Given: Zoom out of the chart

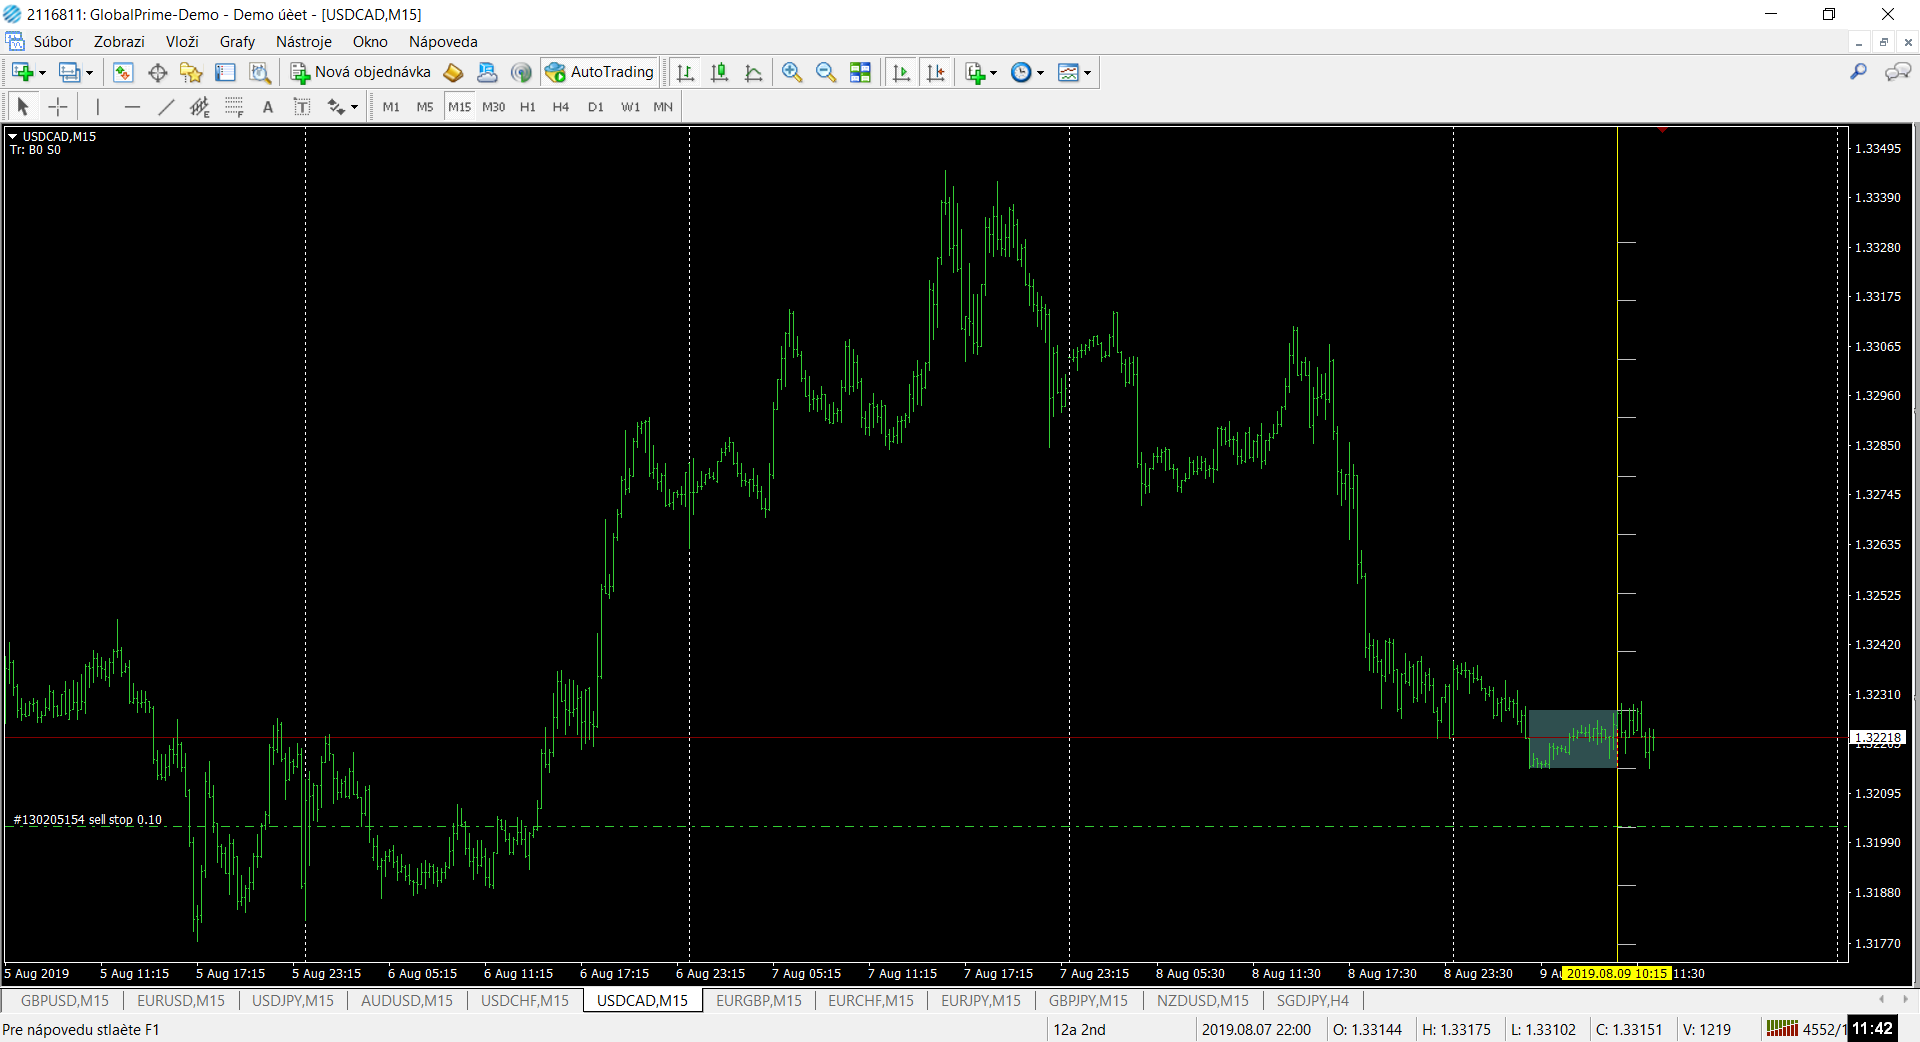Looking at the screenshot, I should (826, 72).
